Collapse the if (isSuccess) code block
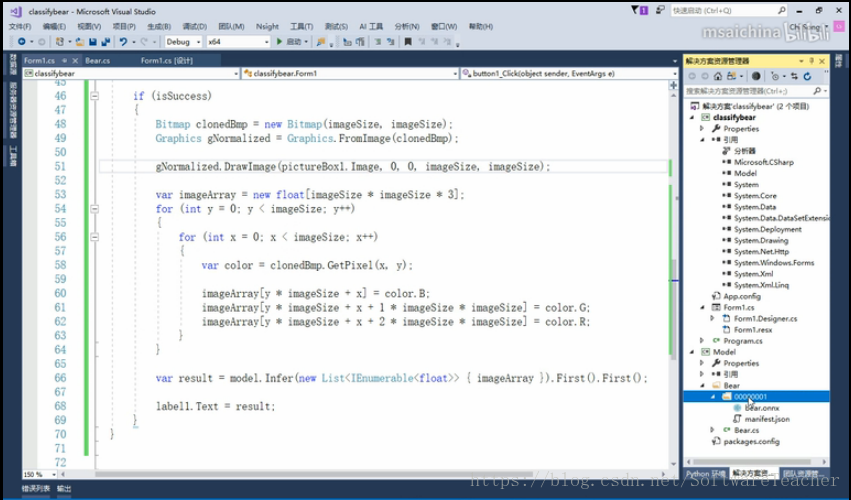 click(94, 96)
